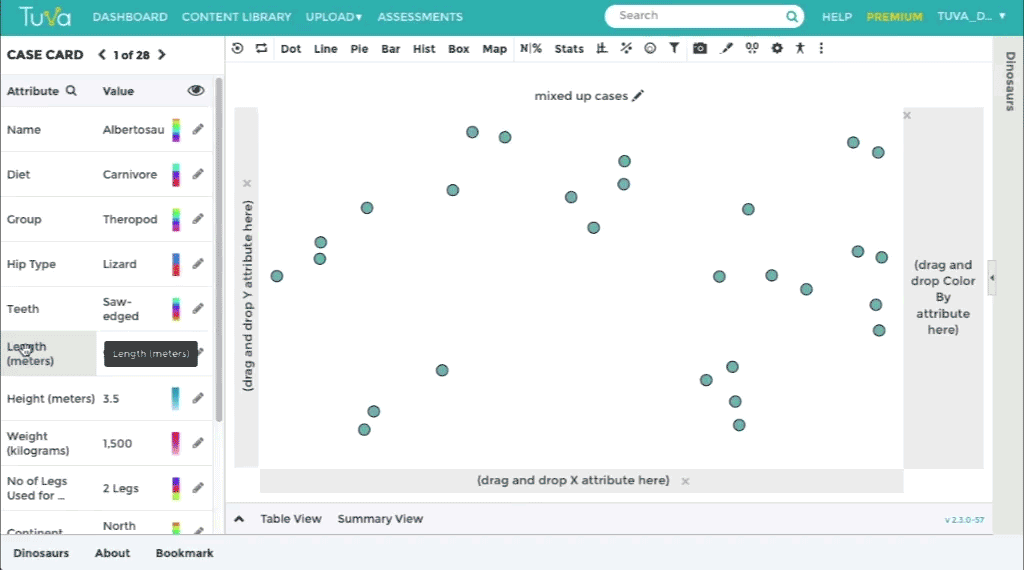1024x570 pixels.
Task: Open CONTENT LIBRARY
Action: [x=236, y=17]
